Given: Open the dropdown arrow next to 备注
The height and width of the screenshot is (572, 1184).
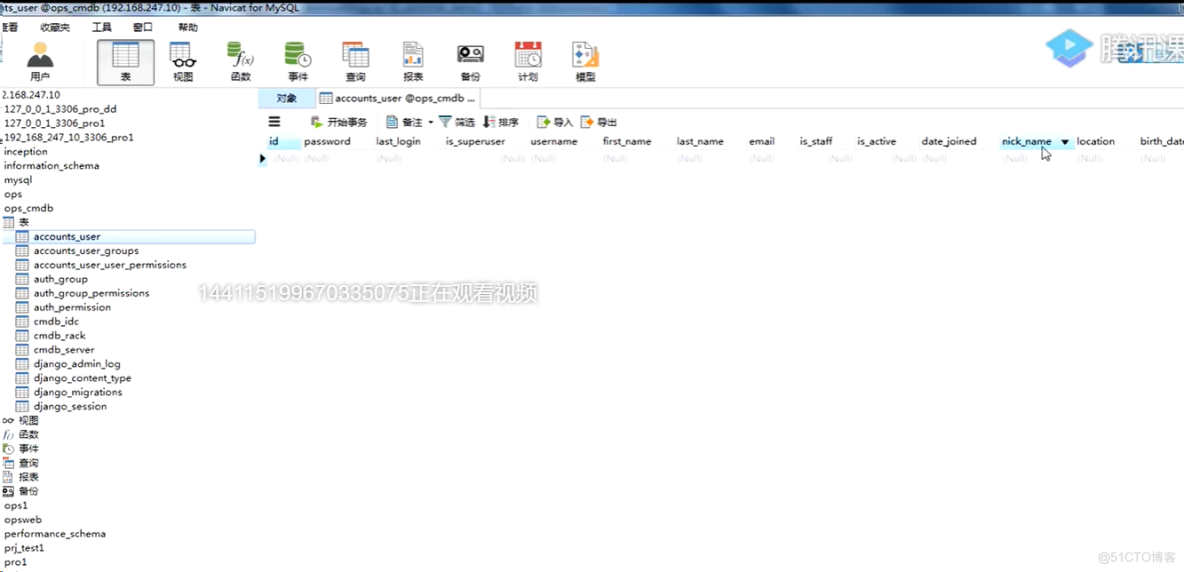Looking at the screenshot, I should click(x=430, y=122).
